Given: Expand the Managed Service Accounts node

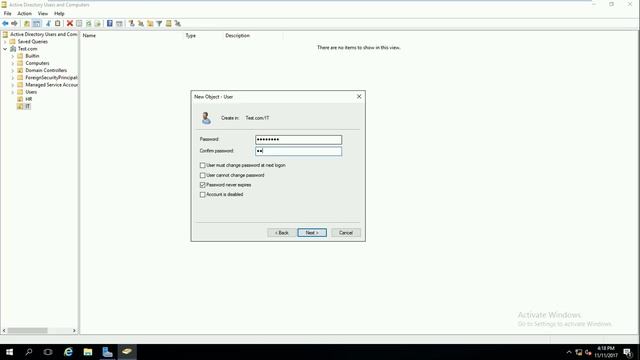Looking at the screenshot, I should click(x=13, y=85).
